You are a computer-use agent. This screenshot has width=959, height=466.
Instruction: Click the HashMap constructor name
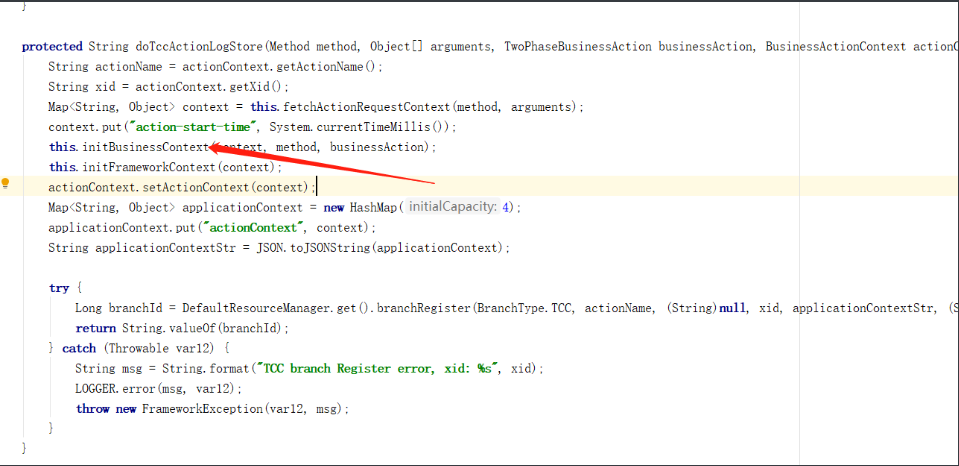point(374,207)
